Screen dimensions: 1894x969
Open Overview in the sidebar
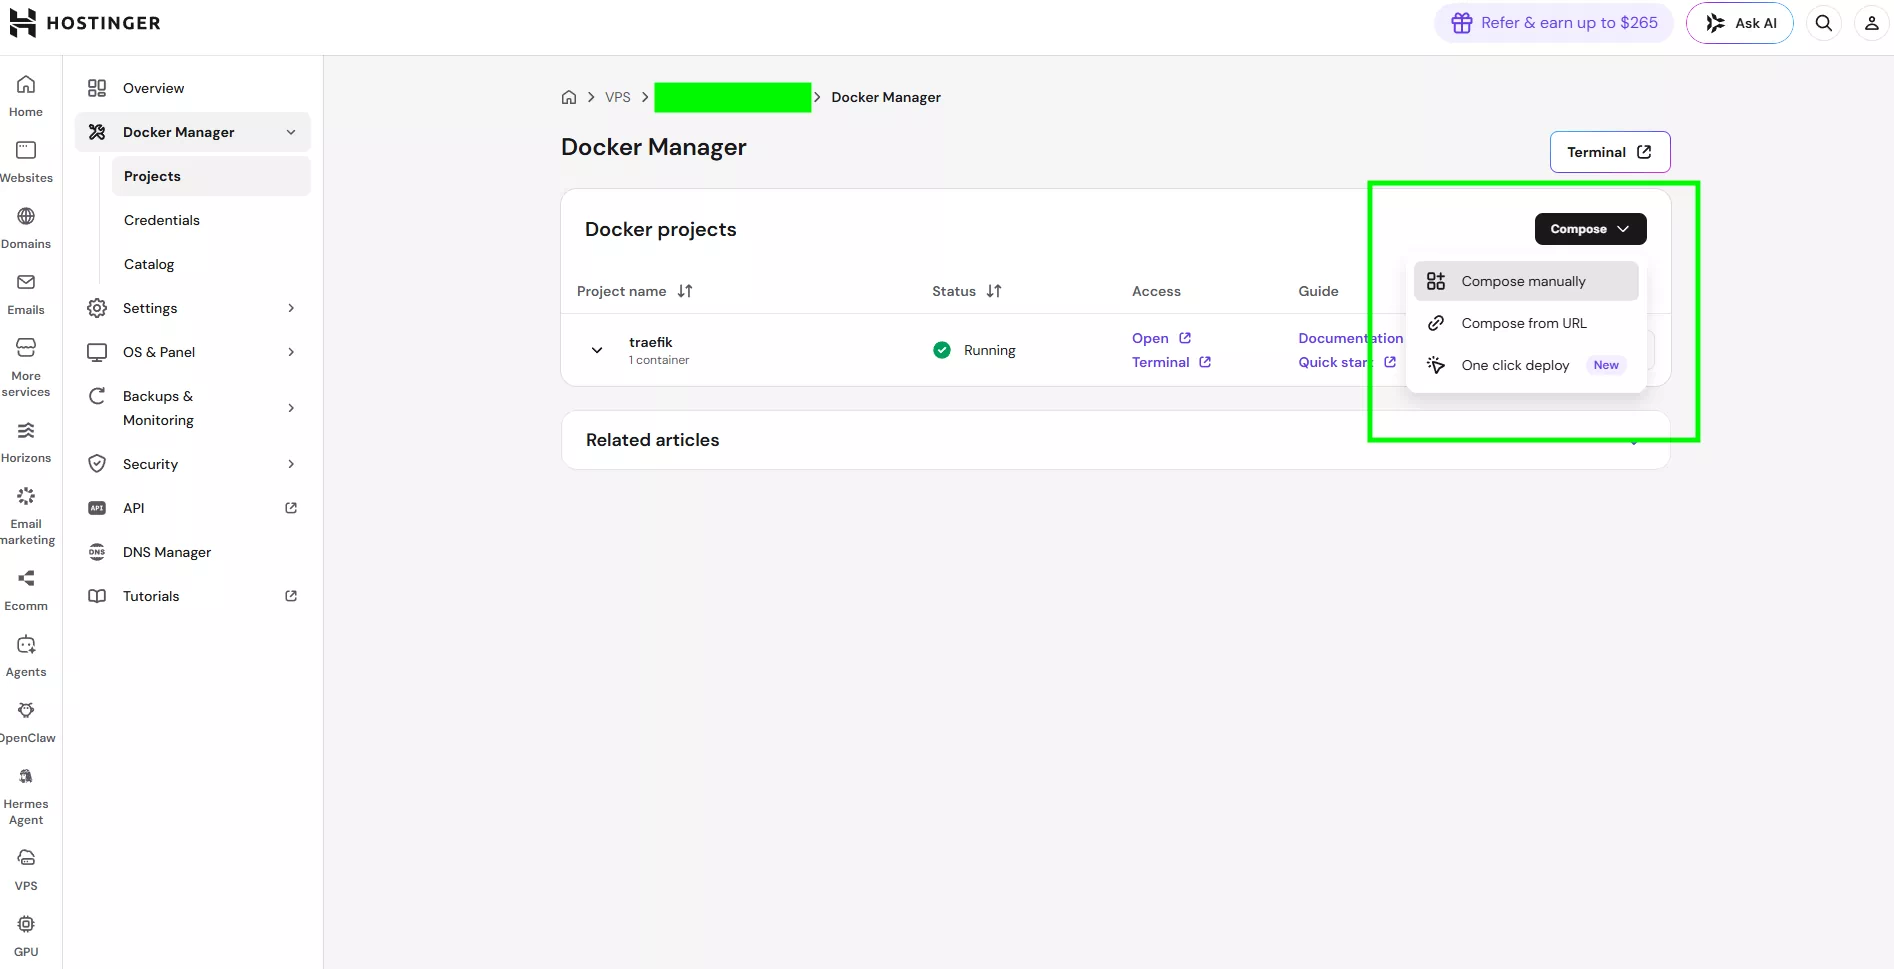(x=193, y=88)
